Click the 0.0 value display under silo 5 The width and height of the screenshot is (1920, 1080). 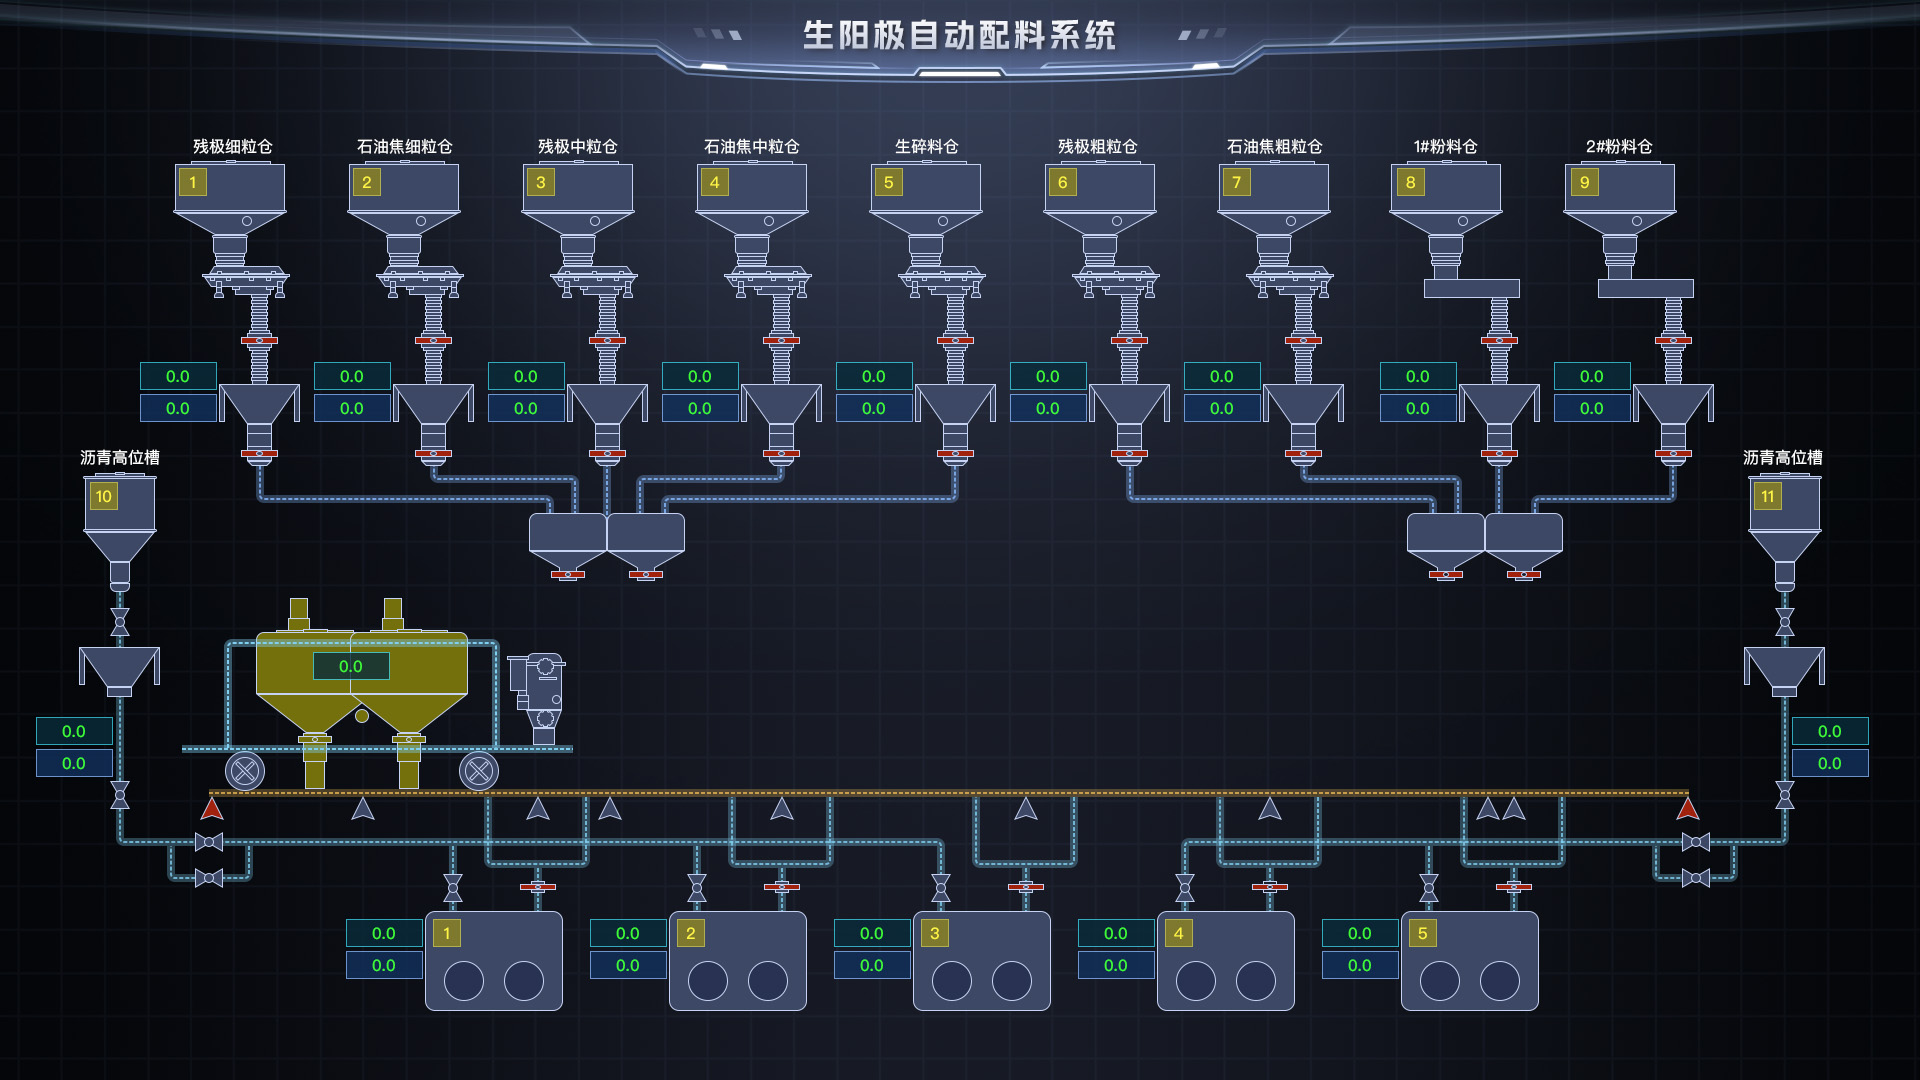pos(873,377)
